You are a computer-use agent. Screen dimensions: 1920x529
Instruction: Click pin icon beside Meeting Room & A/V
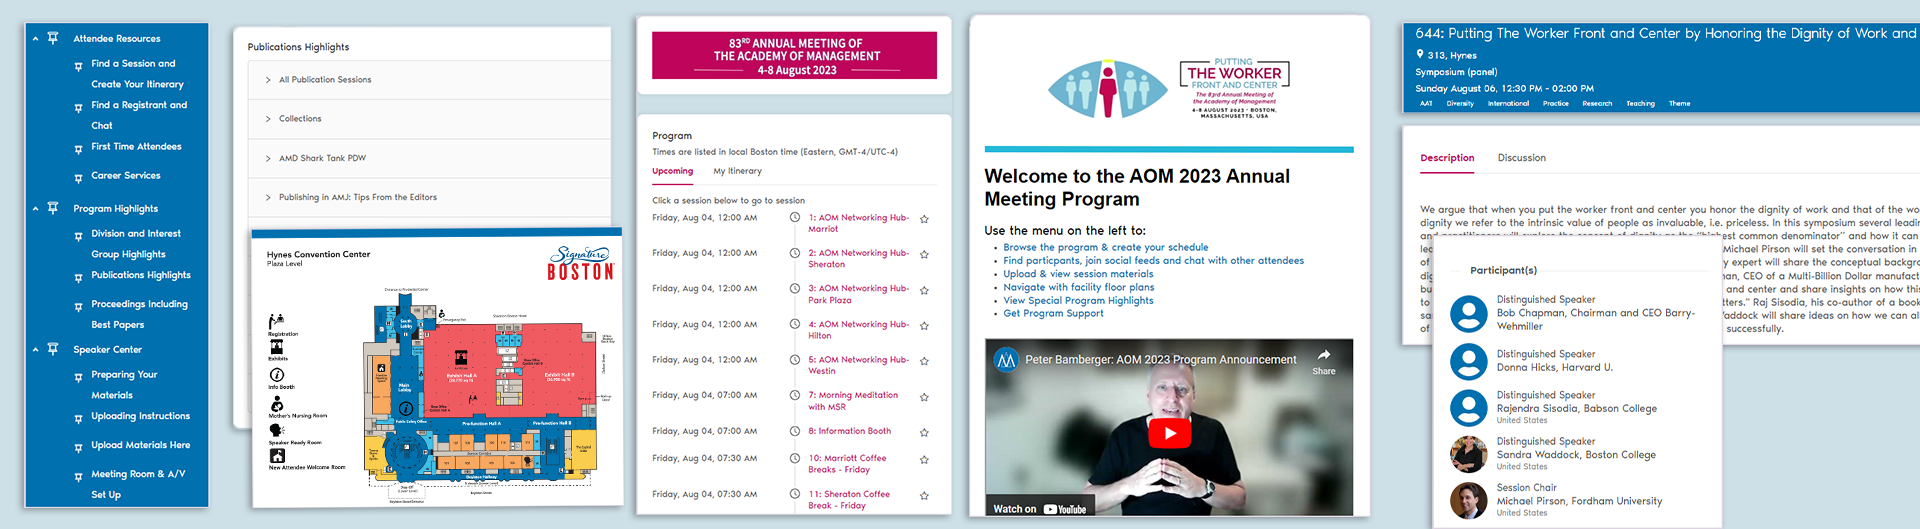pyautogui.click(x=79, y=477)
